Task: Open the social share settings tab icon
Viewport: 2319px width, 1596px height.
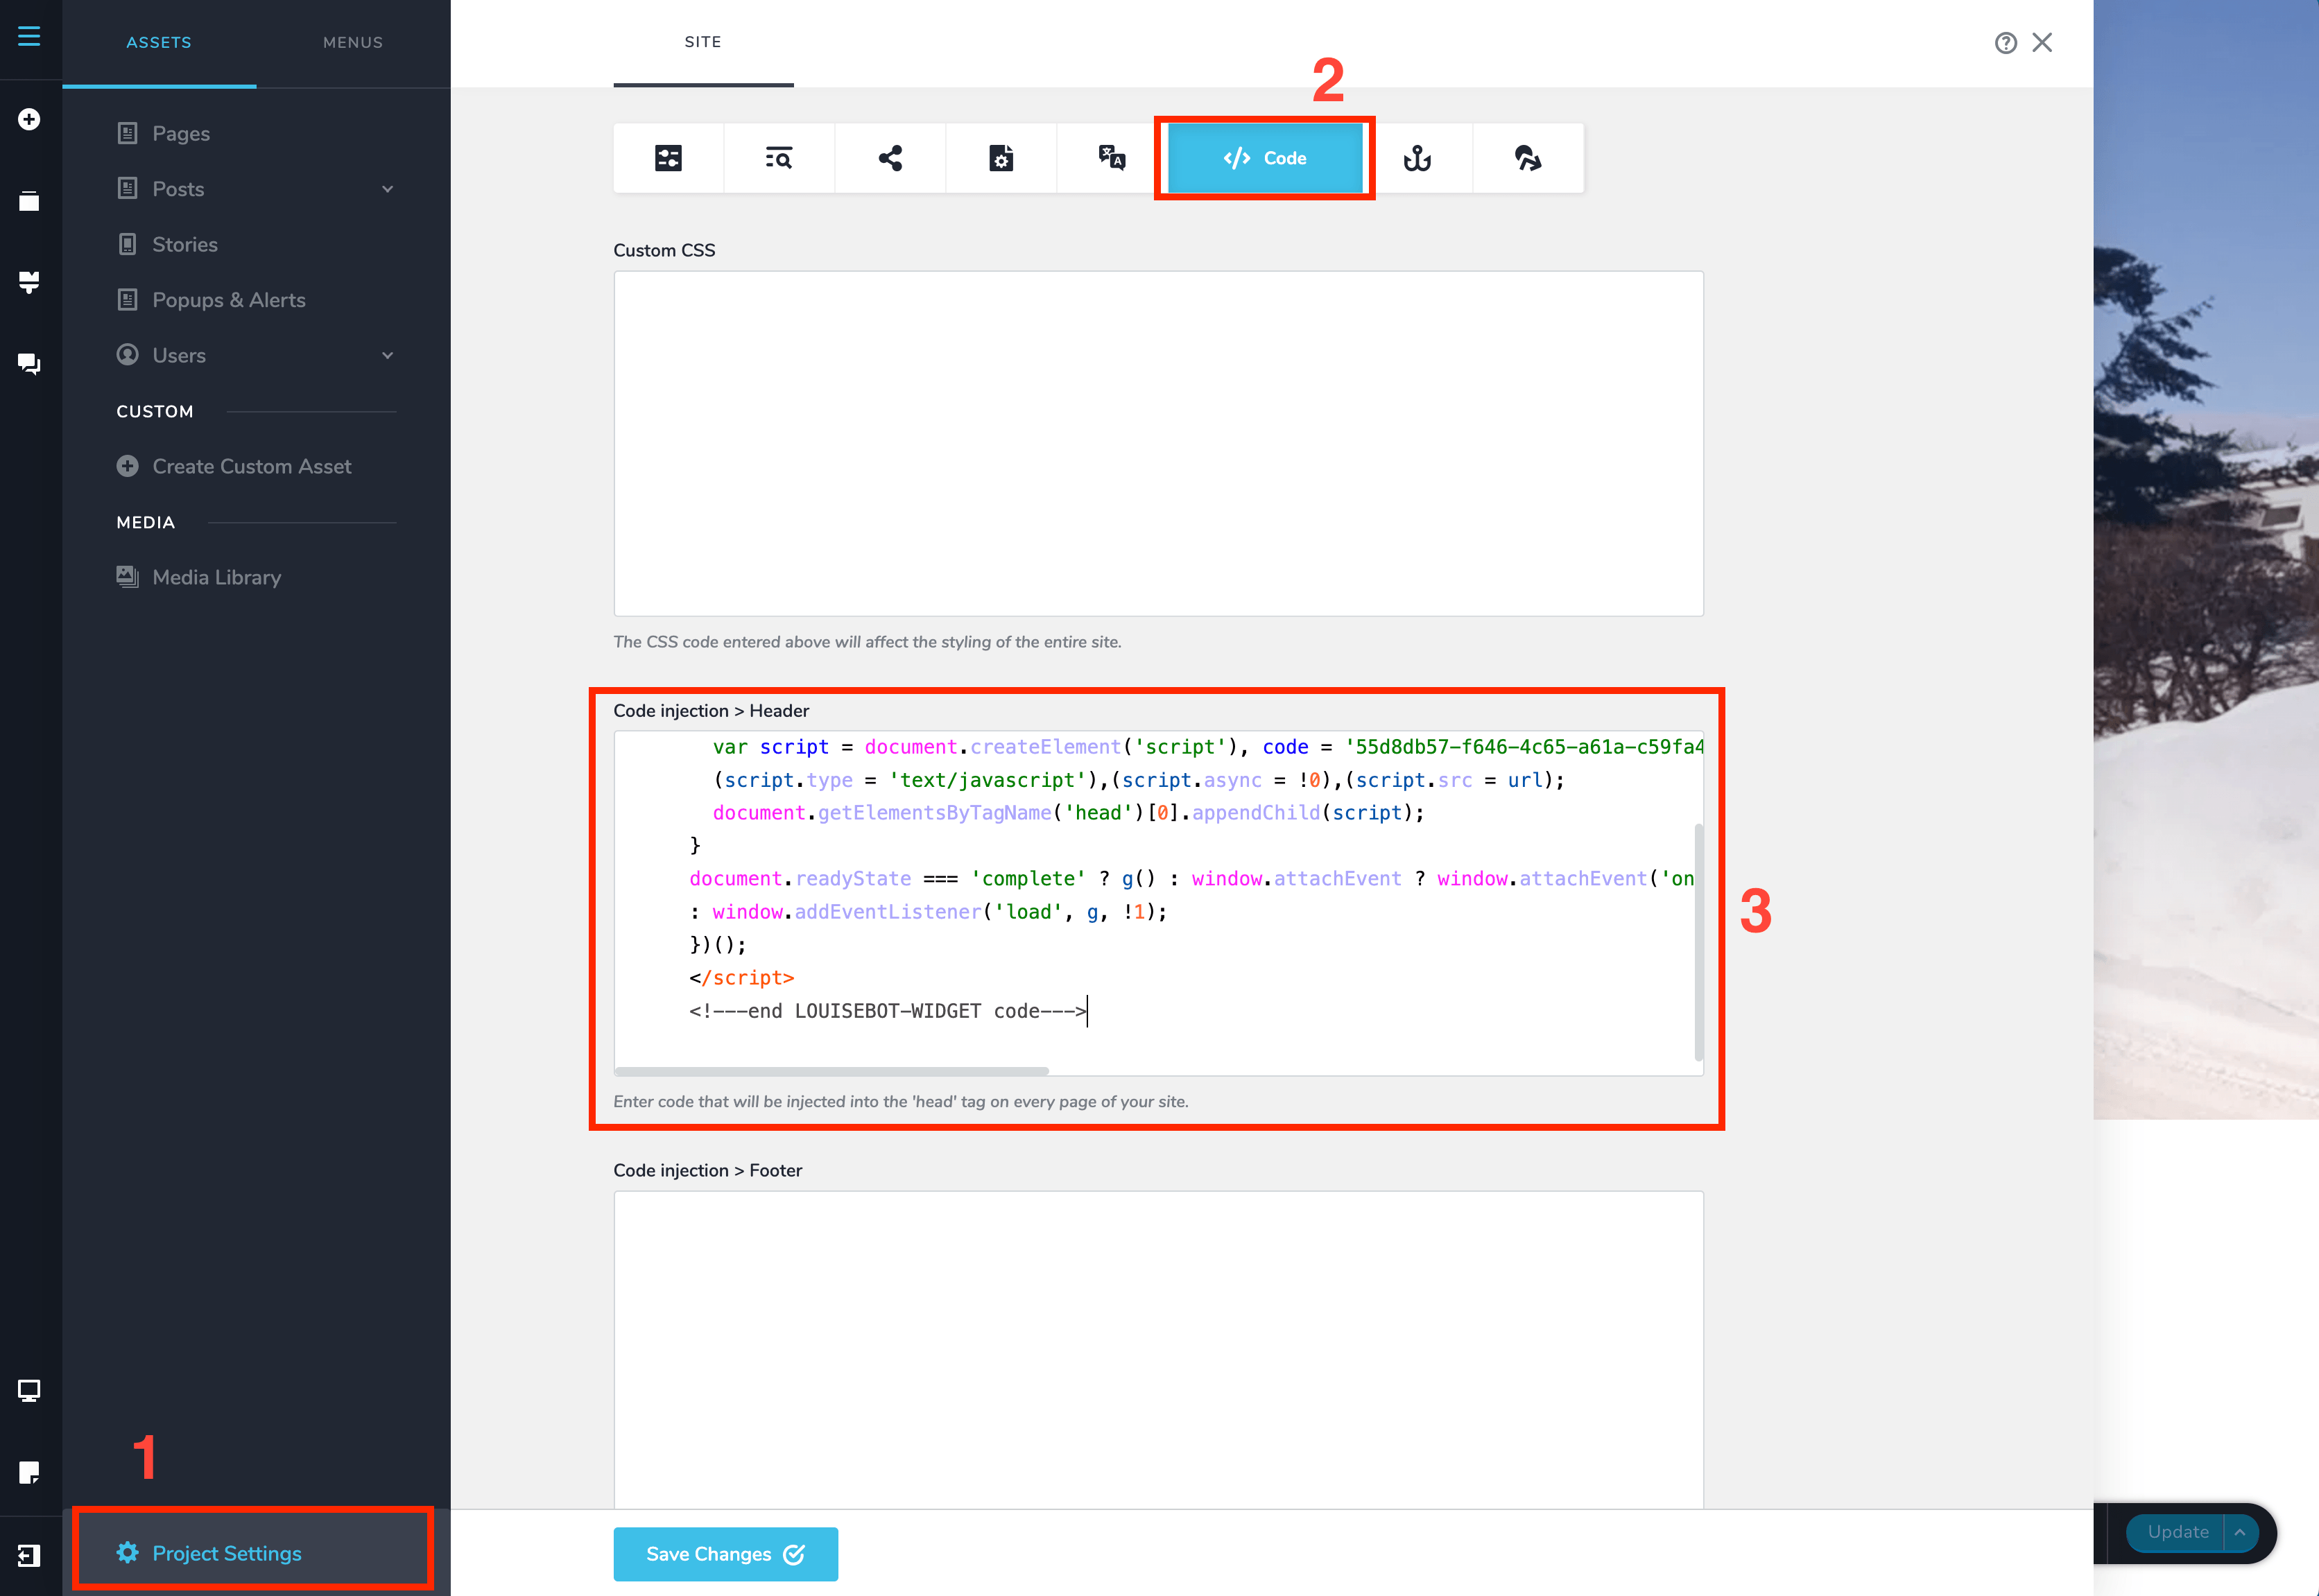Action: click(890, 158)
